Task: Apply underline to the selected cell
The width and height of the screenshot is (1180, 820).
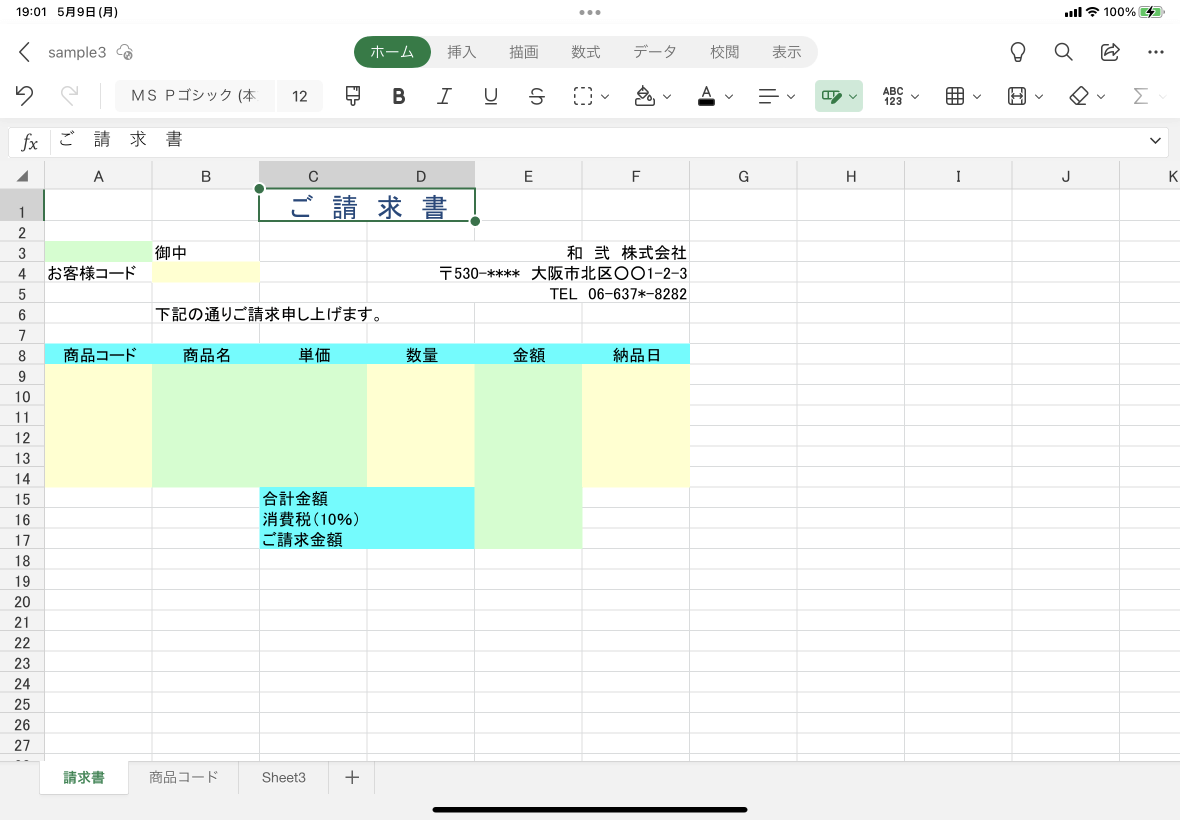Action: [490, 96]
